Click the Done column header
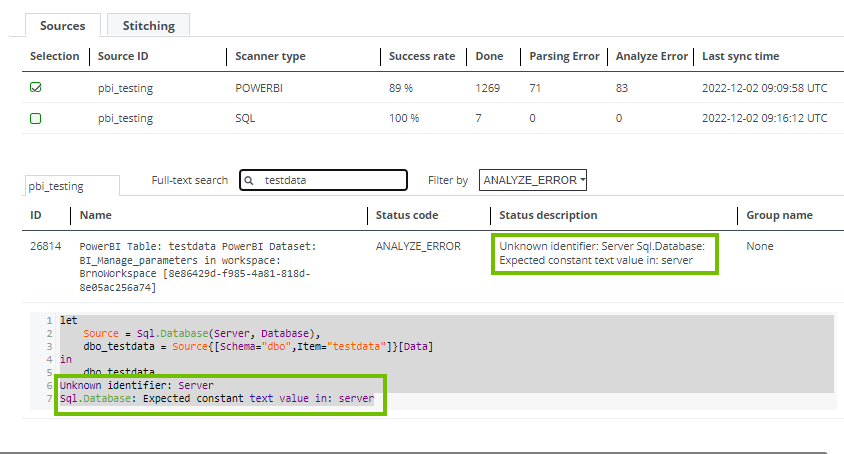 489,56
